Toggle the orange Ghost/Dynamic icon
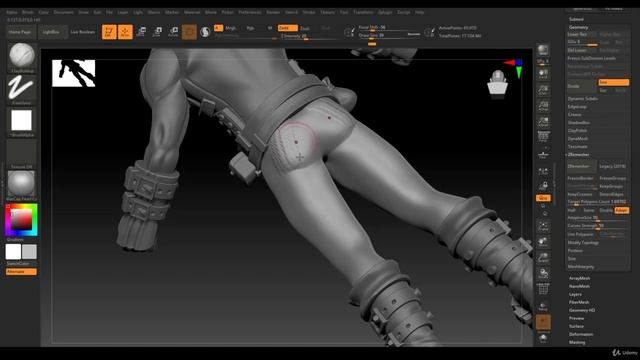Screen dimensions: 640x360 (543, 322)
